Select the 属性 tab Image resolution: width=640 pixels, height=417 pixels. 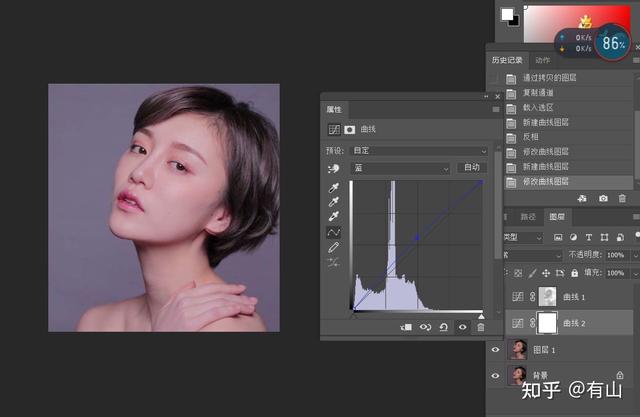[x=333, y=109]
